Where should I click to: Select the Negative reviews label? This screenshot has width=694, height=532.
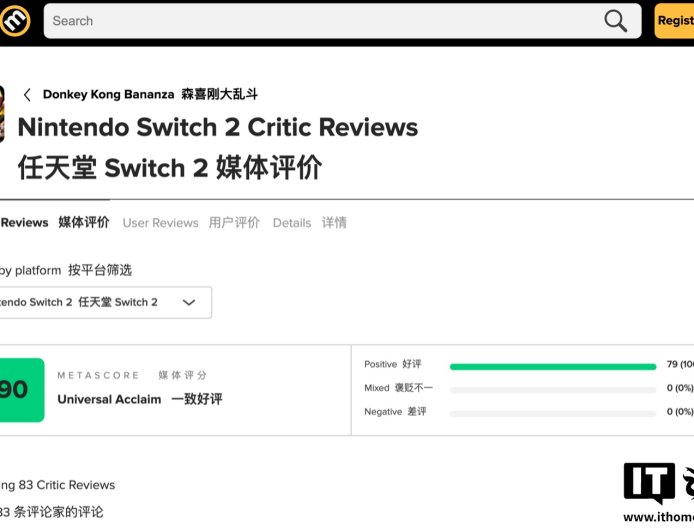pyautogui.click(x=383, y=412)
